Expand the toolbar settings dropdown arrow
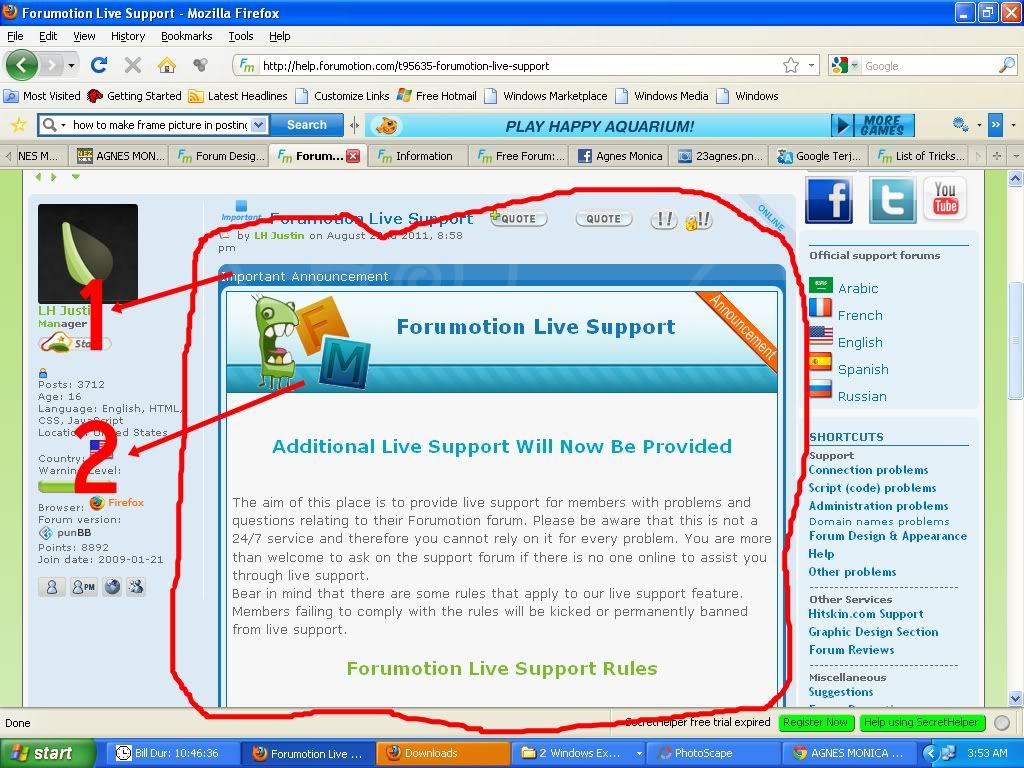1024x768 pixels. [979, 125]
